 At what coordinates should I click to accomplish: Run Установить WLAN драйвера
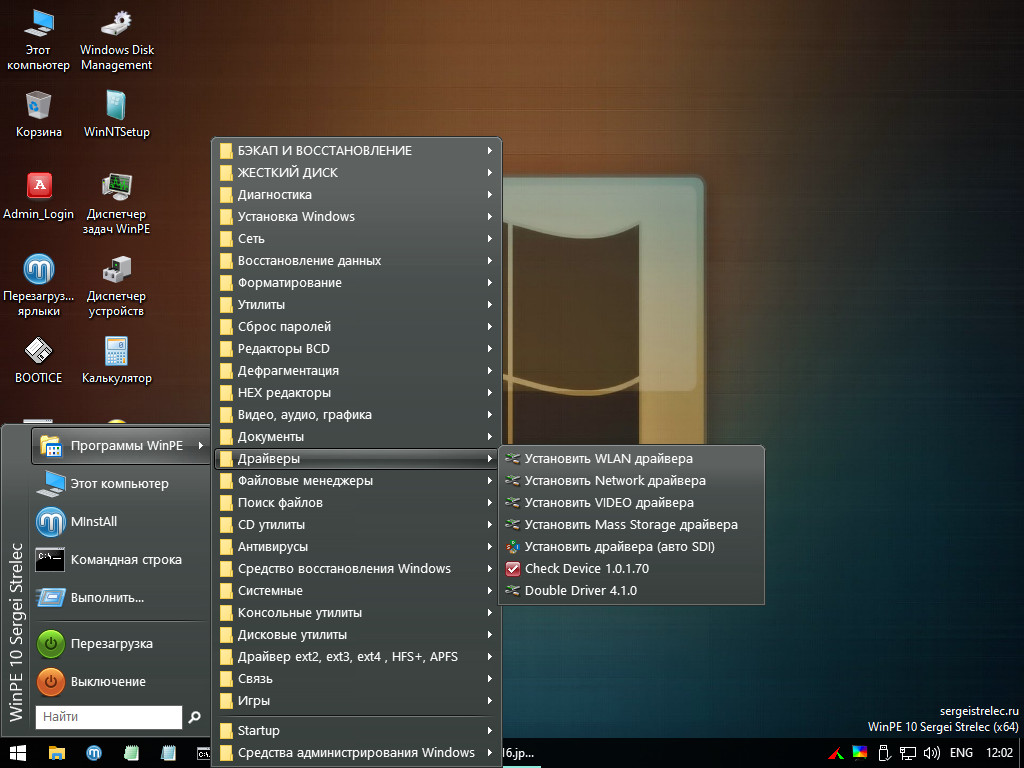click(x=632, y=459)
